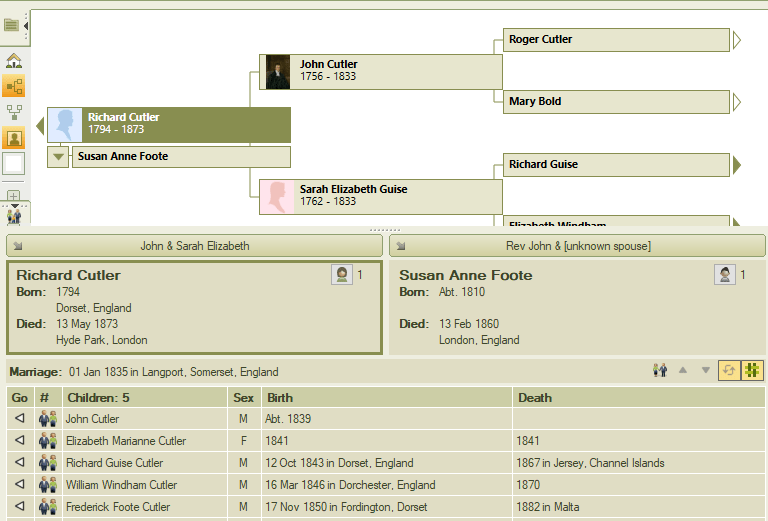The image size is (768, 521).
Task: Go to child William Windham Cutler
Action: (19, 485)
